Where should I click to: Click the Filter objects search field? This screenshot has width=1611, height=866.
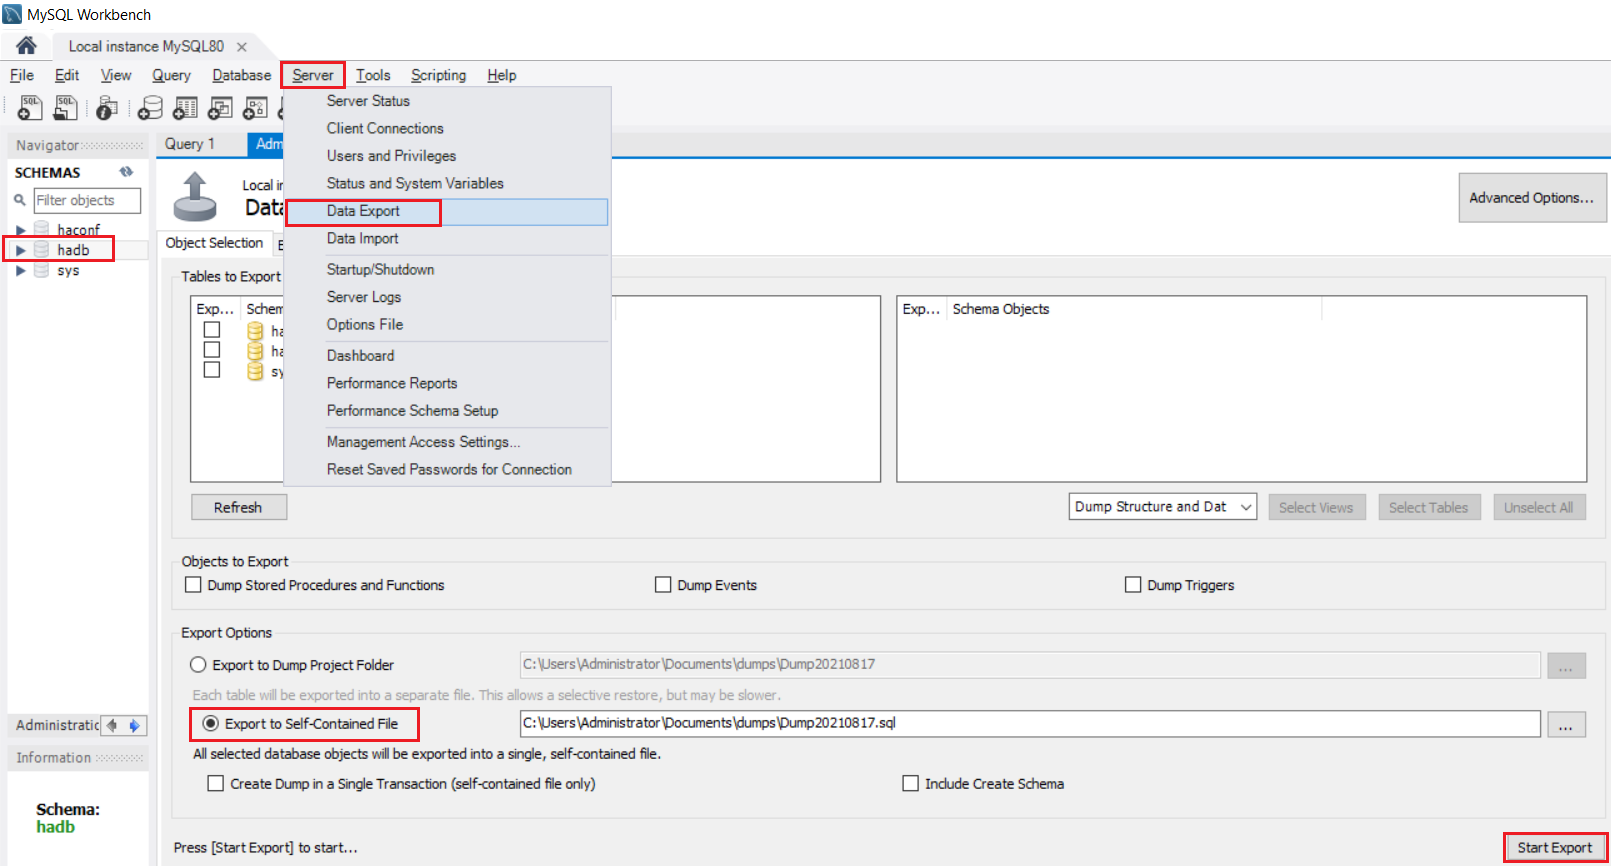pyautogui.click(x=86, y=200)
